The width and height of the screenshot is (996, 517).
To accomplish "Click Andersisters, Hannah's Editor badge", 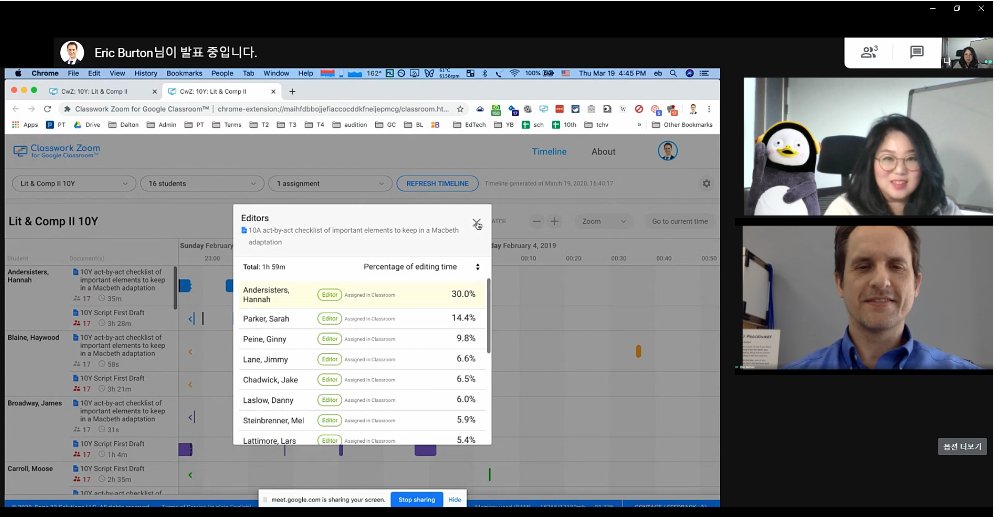I will [x=329, y=295].
